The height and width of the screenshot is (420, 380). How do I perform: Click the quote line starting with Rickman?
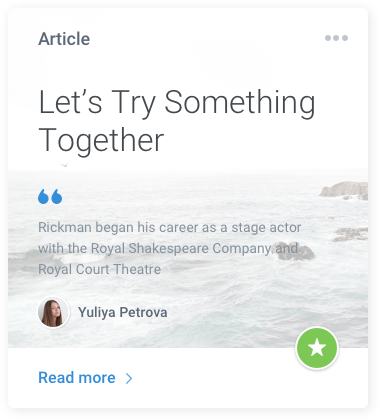(170, 227)
